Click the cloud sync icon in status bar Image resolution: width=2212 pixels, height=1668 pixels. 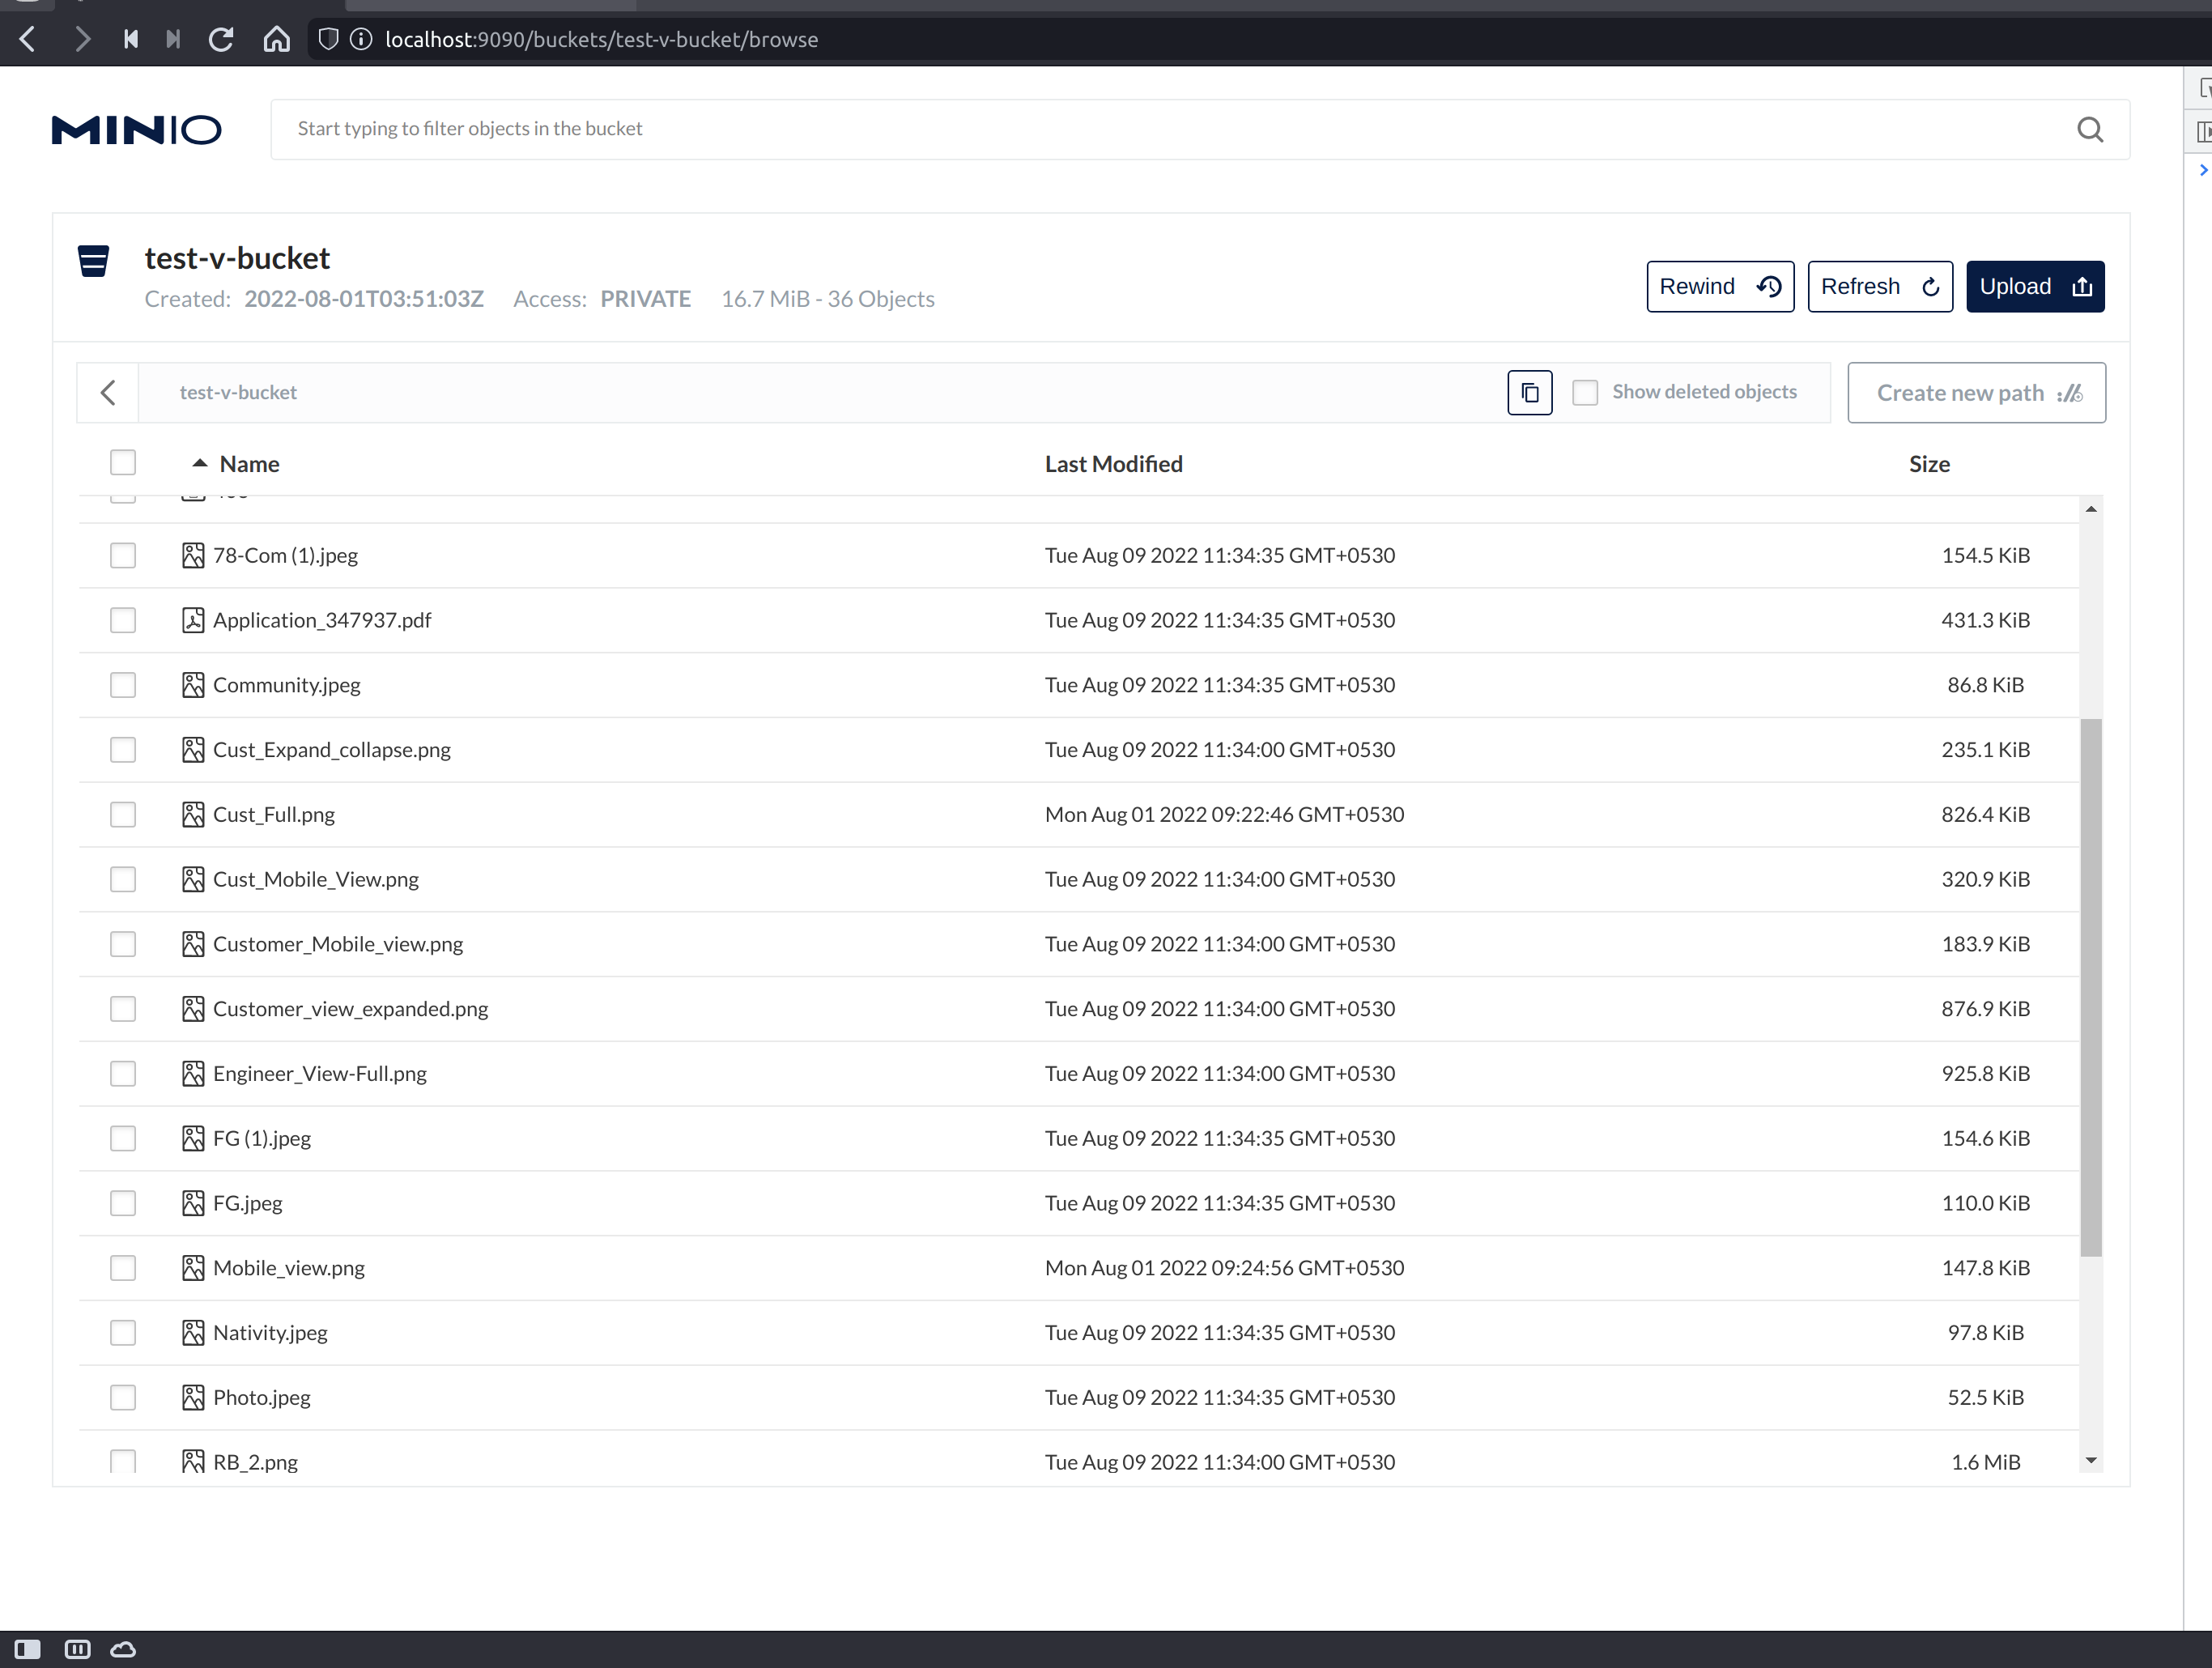[123, 1649]
